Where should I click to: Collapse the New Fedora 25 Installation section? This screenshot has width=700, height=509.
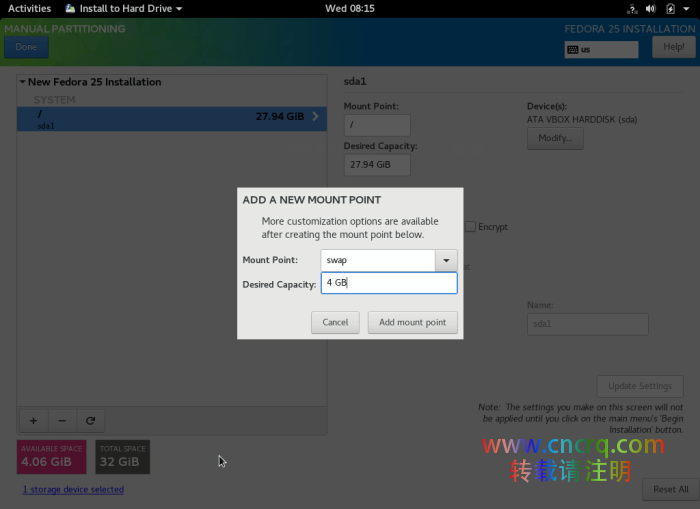22,82
